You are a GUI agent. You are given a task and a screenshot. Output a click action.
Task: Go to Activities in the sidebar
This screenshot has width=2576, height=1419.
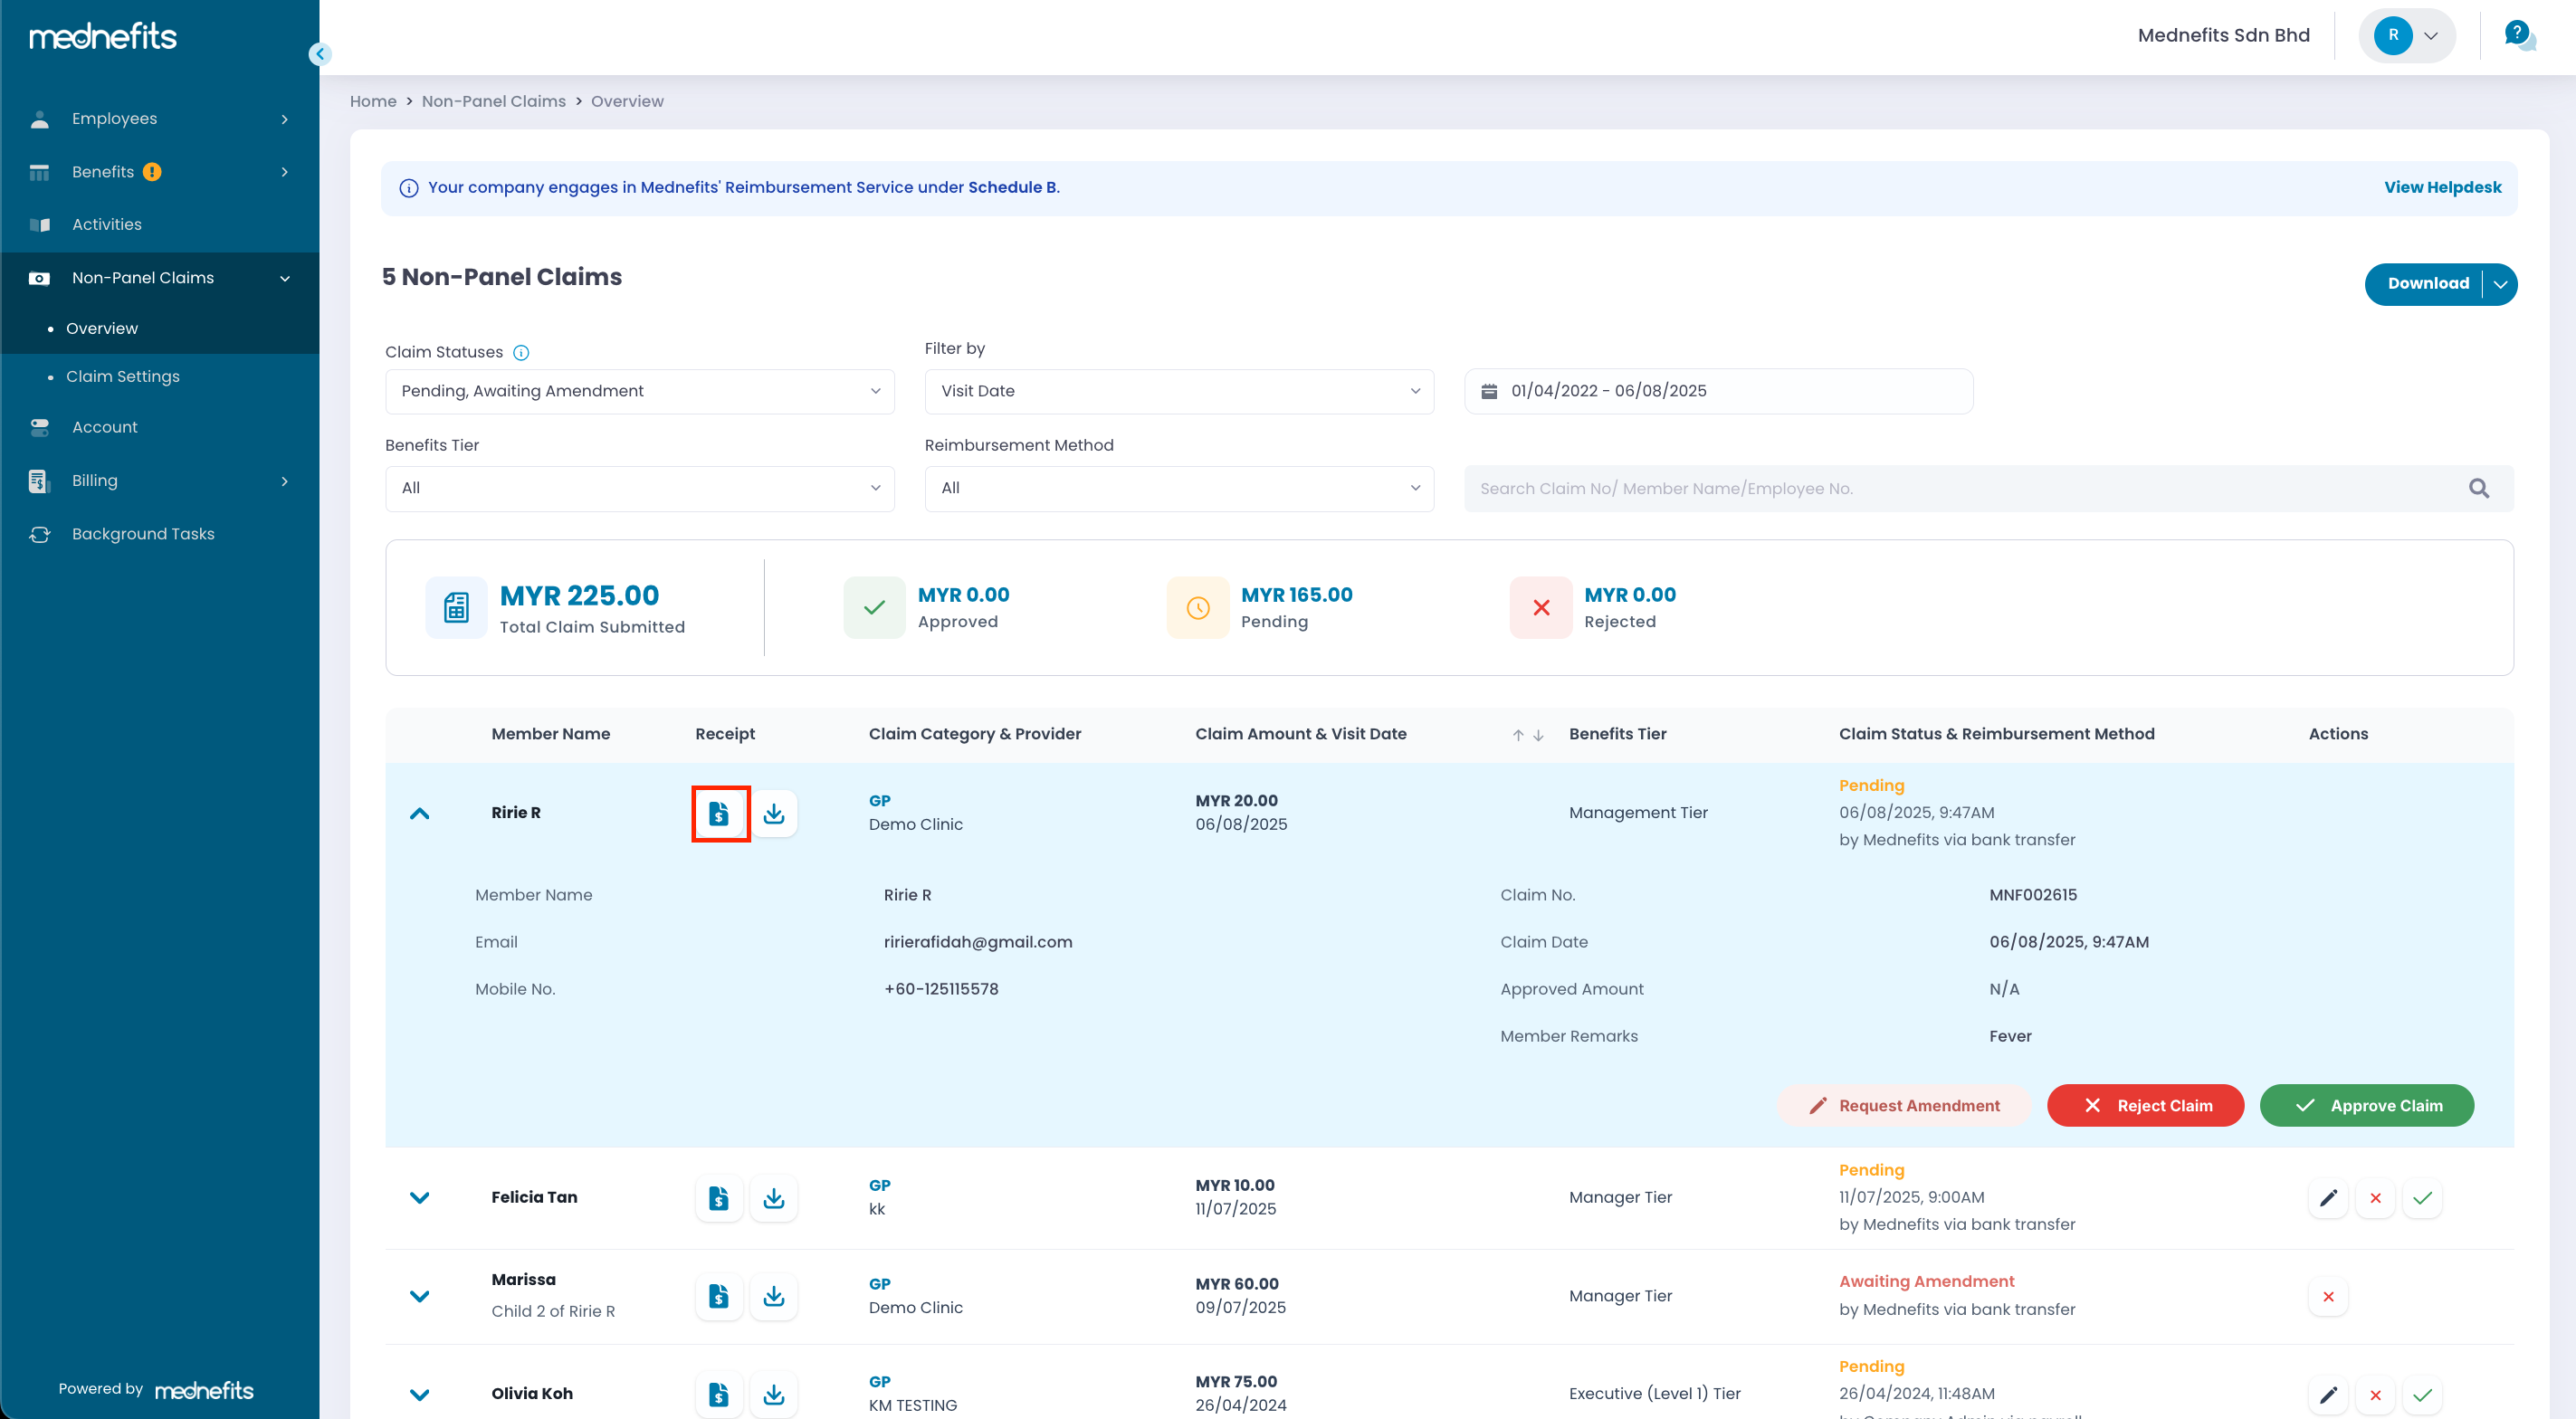[x=160, y=225]
